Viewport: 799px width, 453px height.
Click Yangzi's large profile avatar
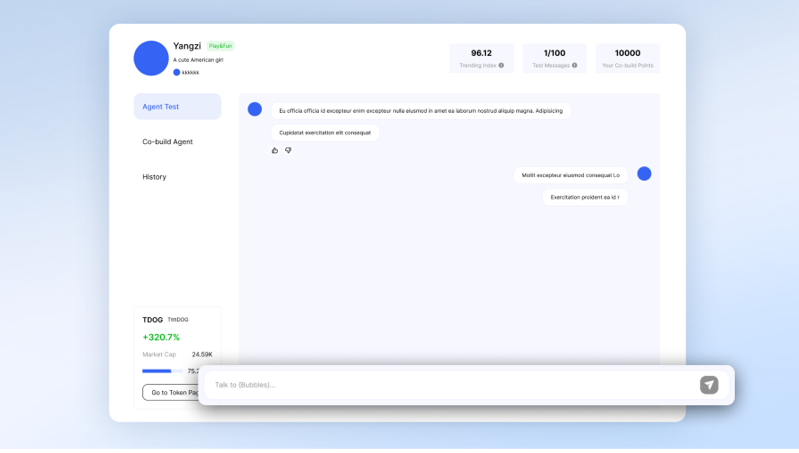click(x=151, y=58)
